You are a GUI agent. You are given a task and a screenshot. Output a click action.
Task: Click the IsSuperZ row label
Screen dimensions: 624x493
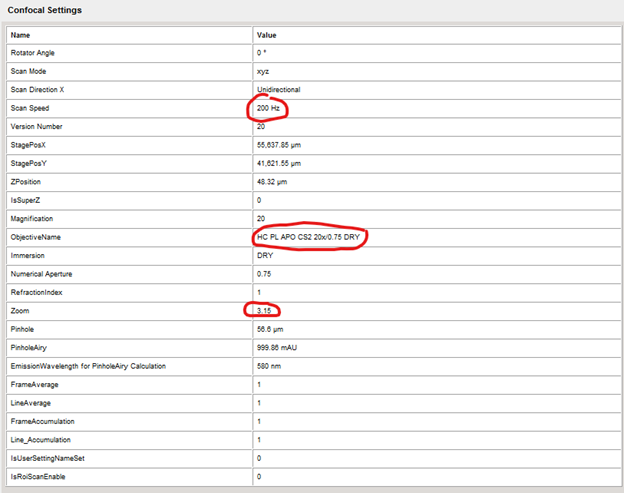pyautogui.click(x=27, y=200)
